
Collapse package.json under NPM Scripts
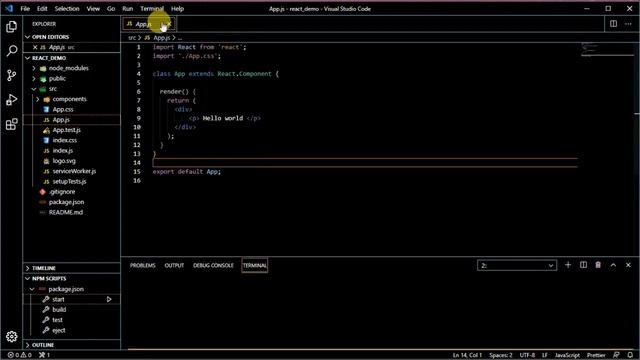pos(32,289)
